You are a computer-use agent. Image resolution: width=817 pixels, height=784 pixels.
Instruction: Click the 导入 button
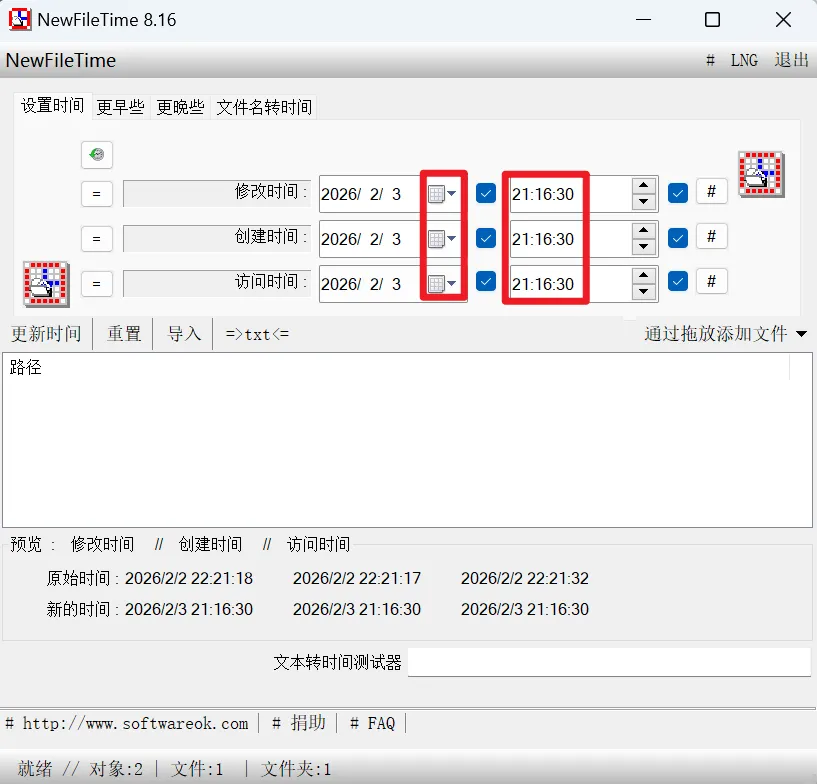184,334
